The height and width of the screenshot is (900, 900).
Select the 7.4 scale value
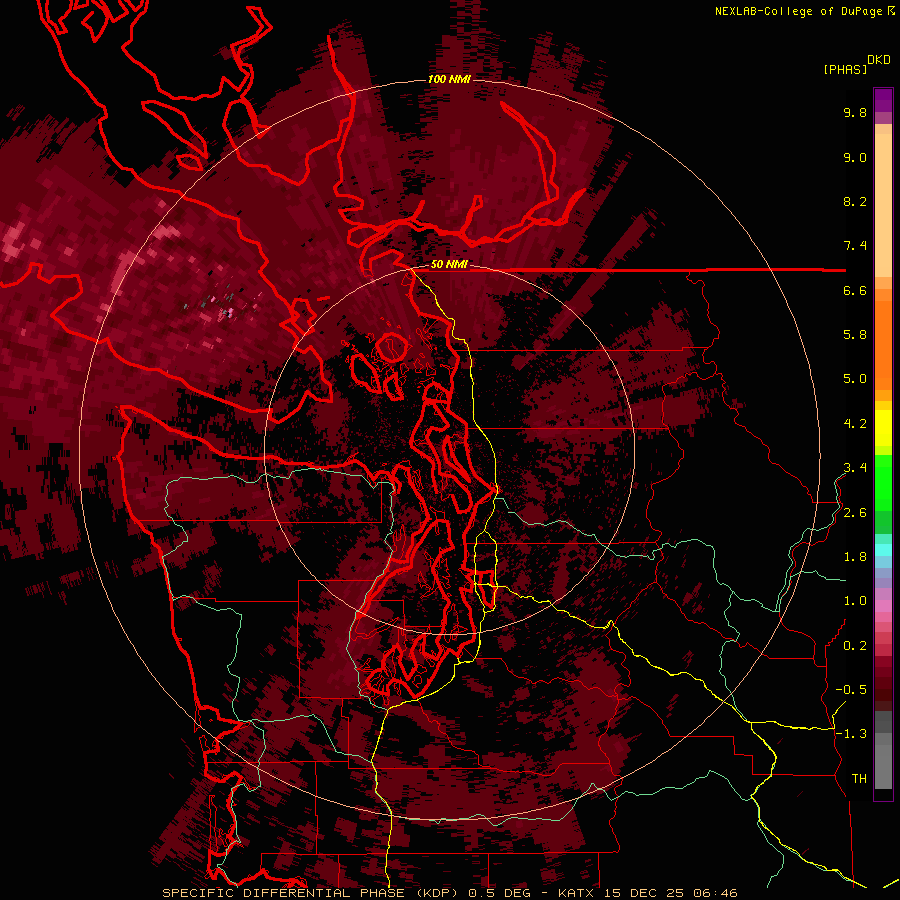(855, 246)
